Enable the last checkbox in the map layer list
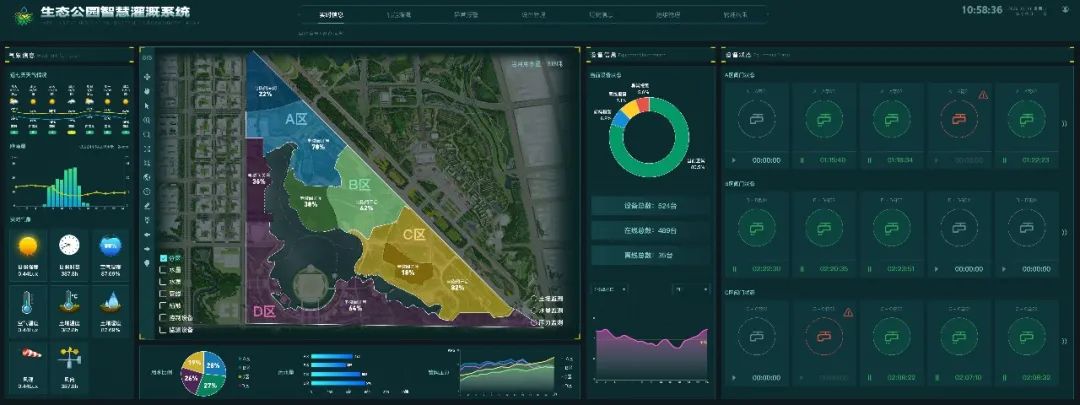 click(163, 330)
